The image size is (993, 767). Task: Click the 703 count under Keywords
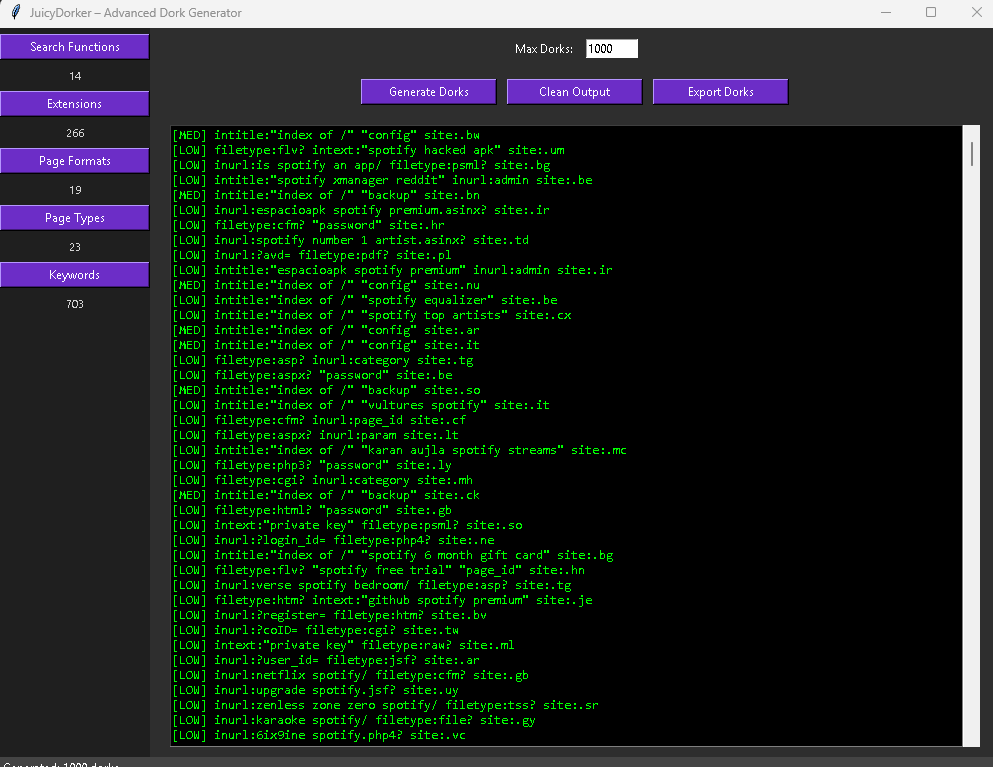75,304
